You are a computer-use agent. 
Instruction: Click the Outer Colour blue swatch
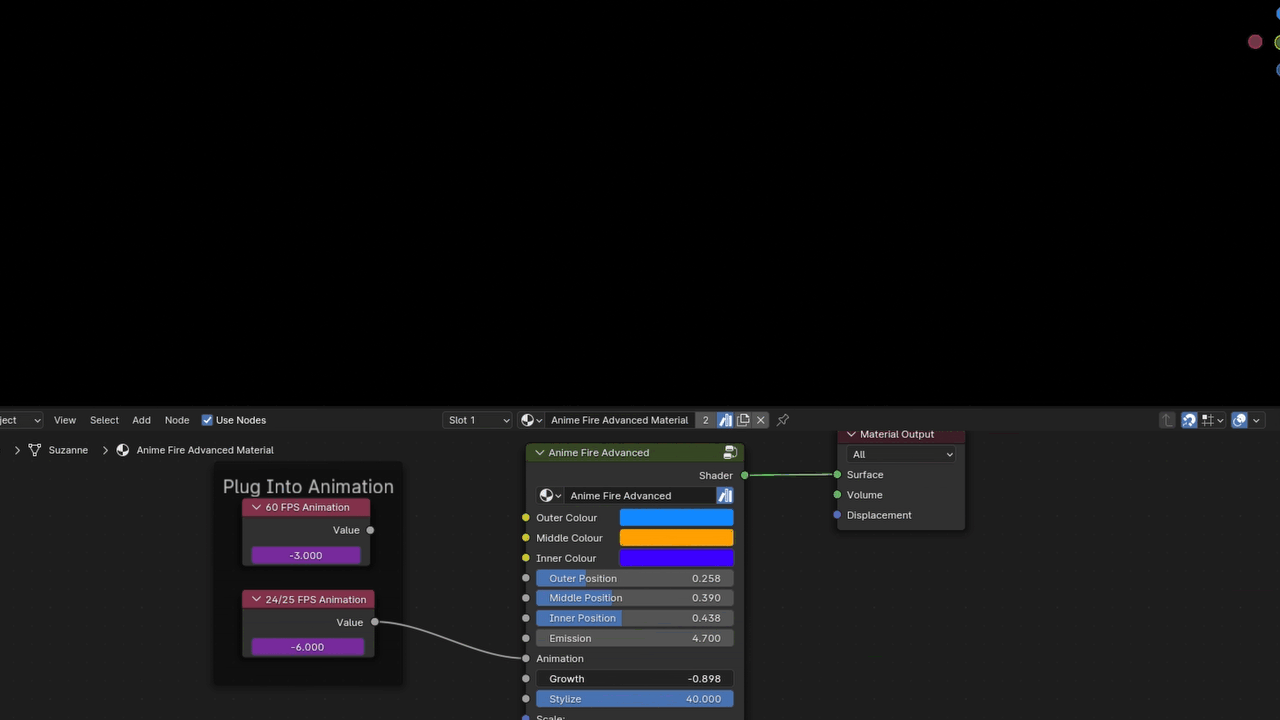point(676,518)
